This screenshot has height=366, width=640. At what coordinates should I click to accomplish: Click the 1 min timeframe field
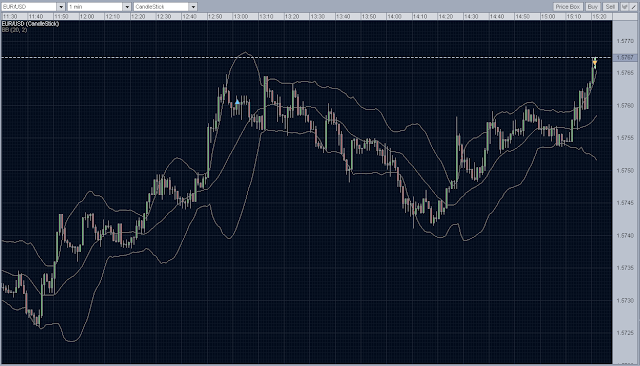point(95,7)
